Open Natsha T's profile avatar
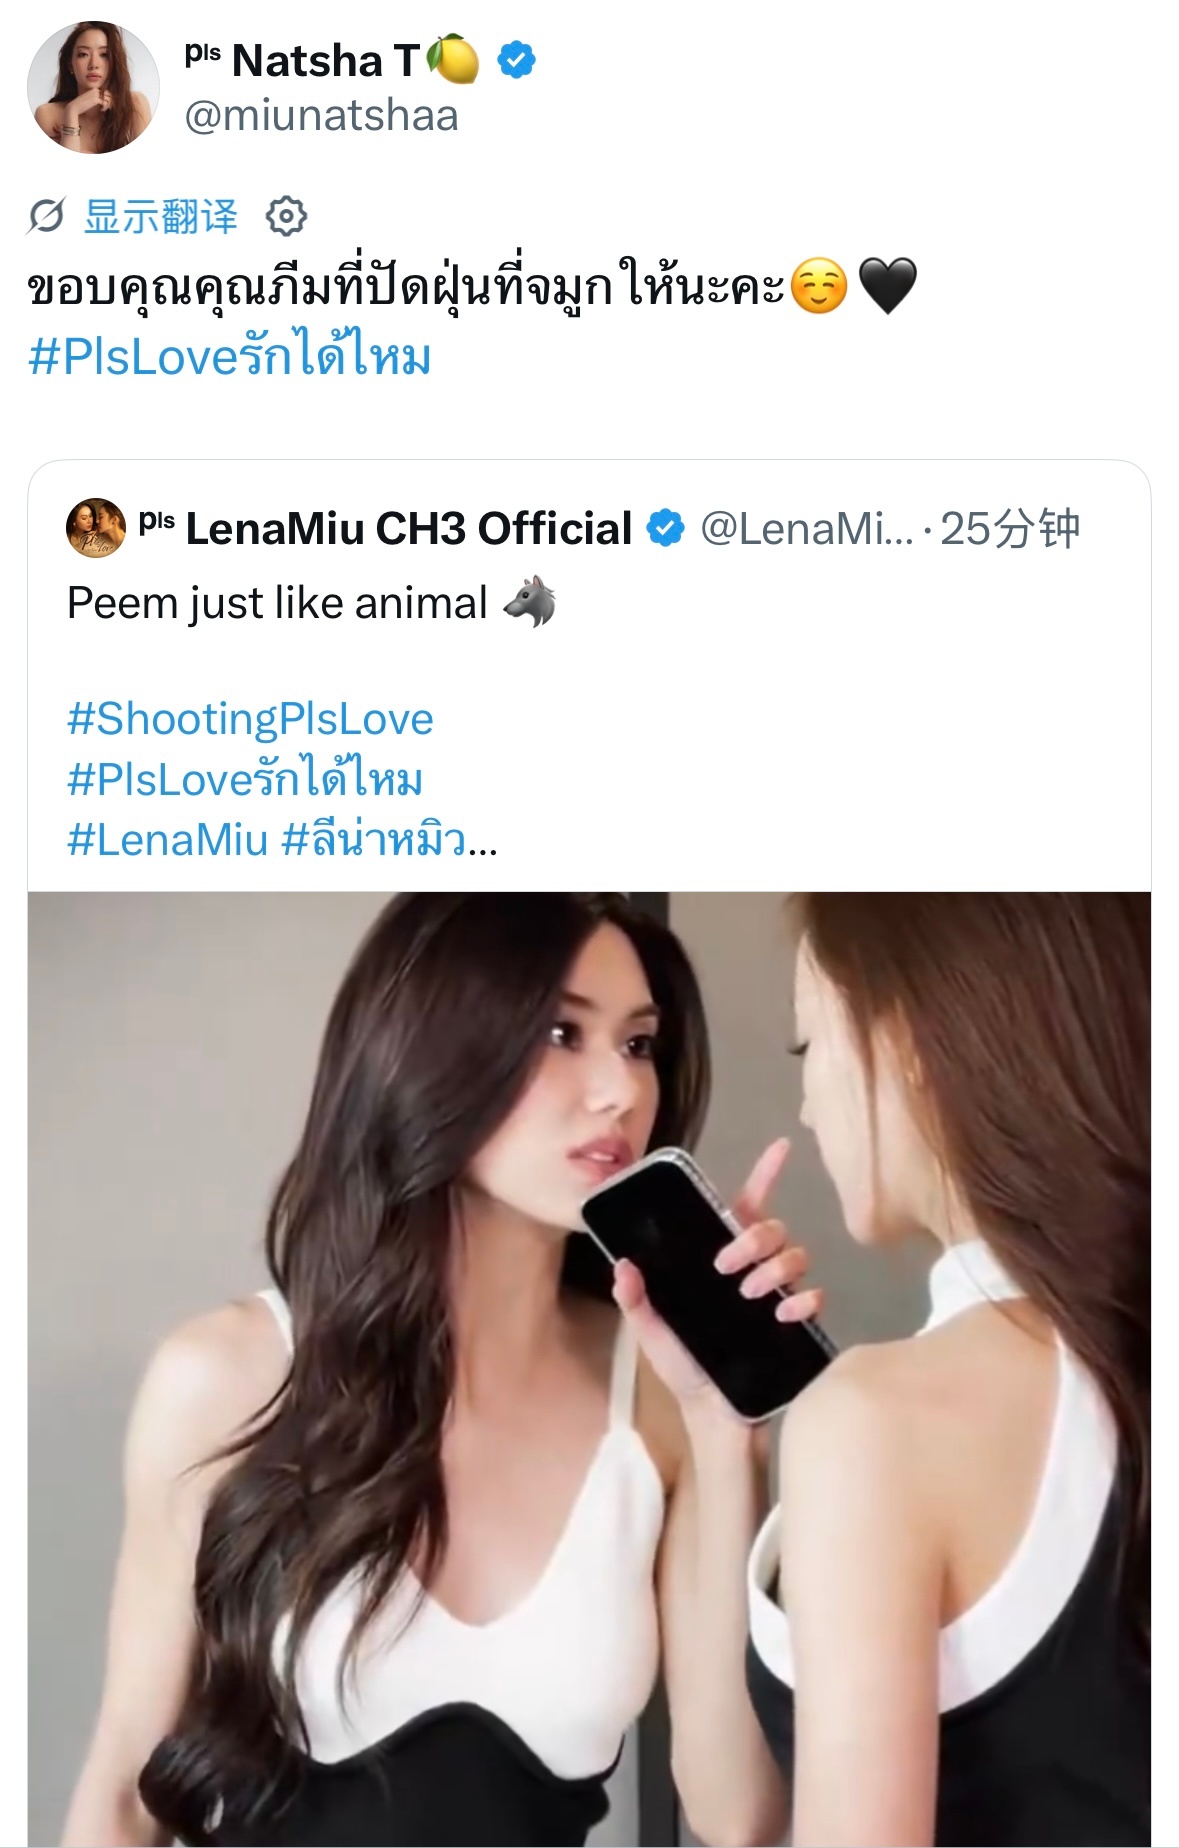1179x1848 pixels. 93,87
